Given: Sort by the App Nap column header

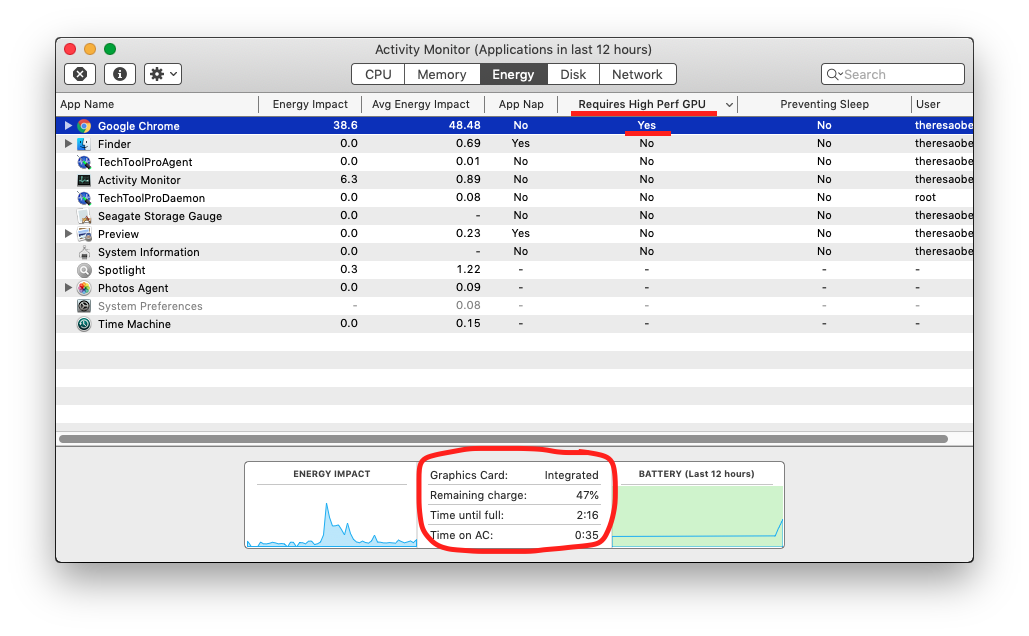Looking at the screenshot, I should [521, 104].
